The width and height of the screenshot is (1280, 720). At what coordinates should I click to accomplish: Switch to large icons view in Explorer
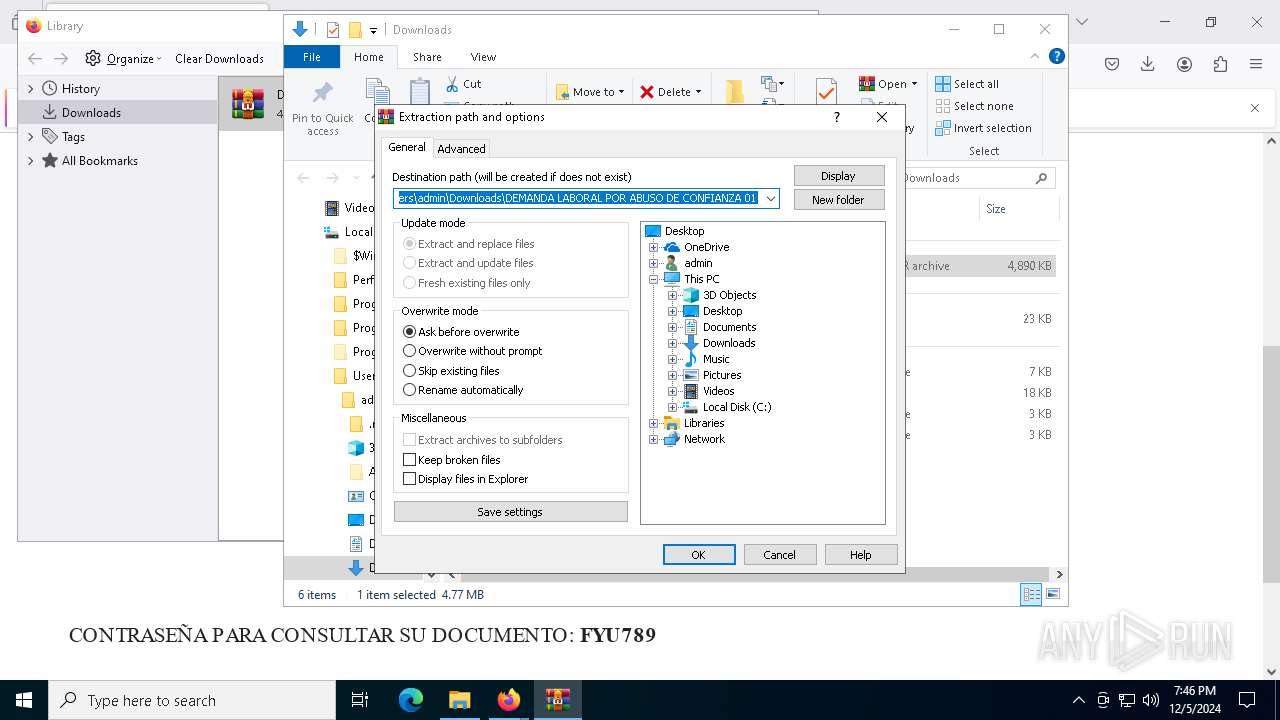click(1053, 595)
